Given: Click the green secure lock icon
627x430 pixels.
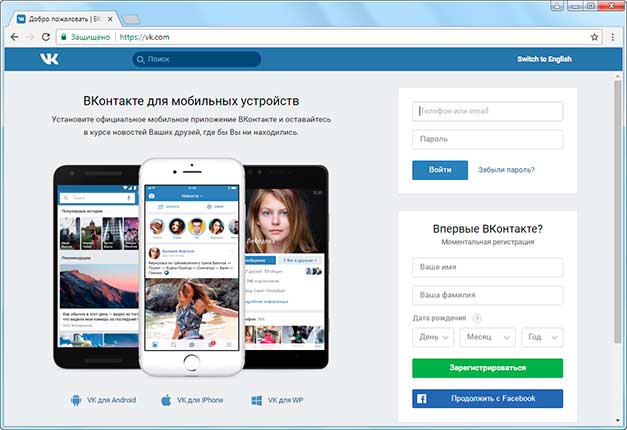Looking at the screenshot, I should coord(64,37).
